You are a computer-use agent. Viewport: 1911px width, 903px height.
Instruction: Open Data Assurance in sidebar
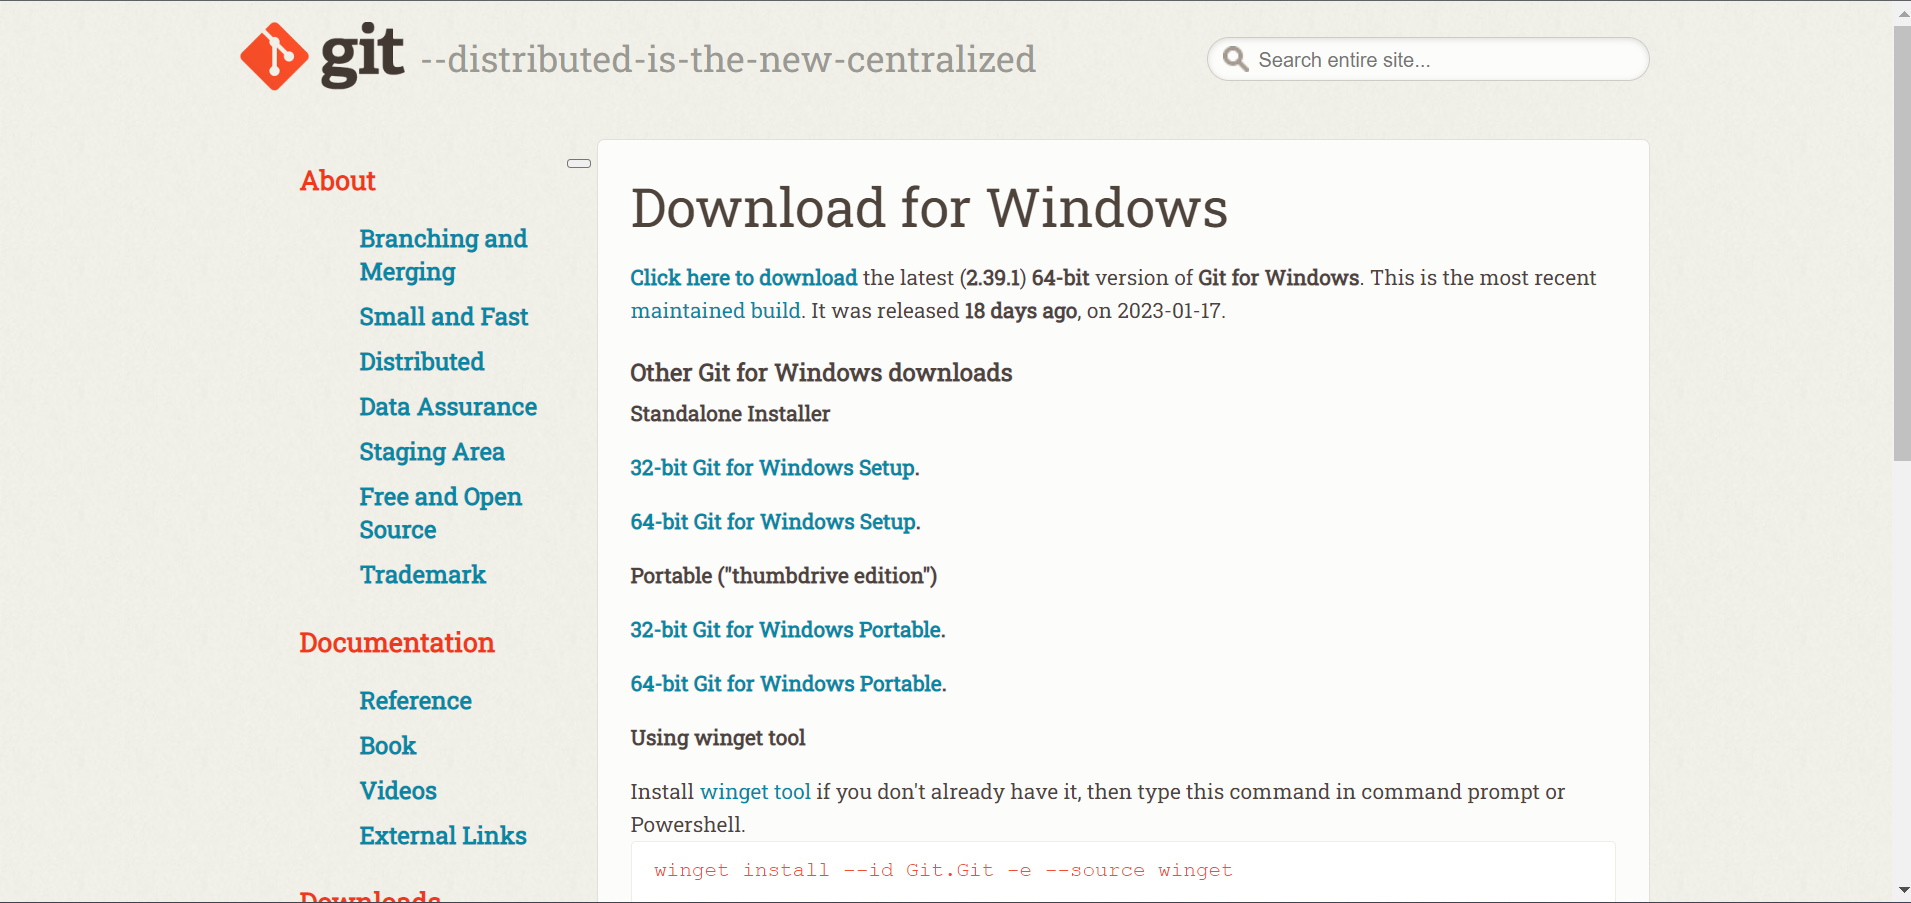[448, 407]
